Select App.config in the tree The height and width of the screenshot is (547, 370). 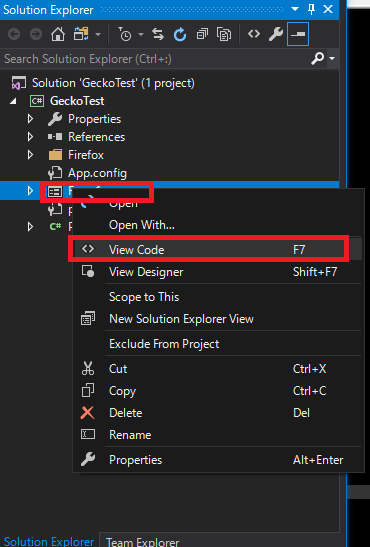(97, 173)
